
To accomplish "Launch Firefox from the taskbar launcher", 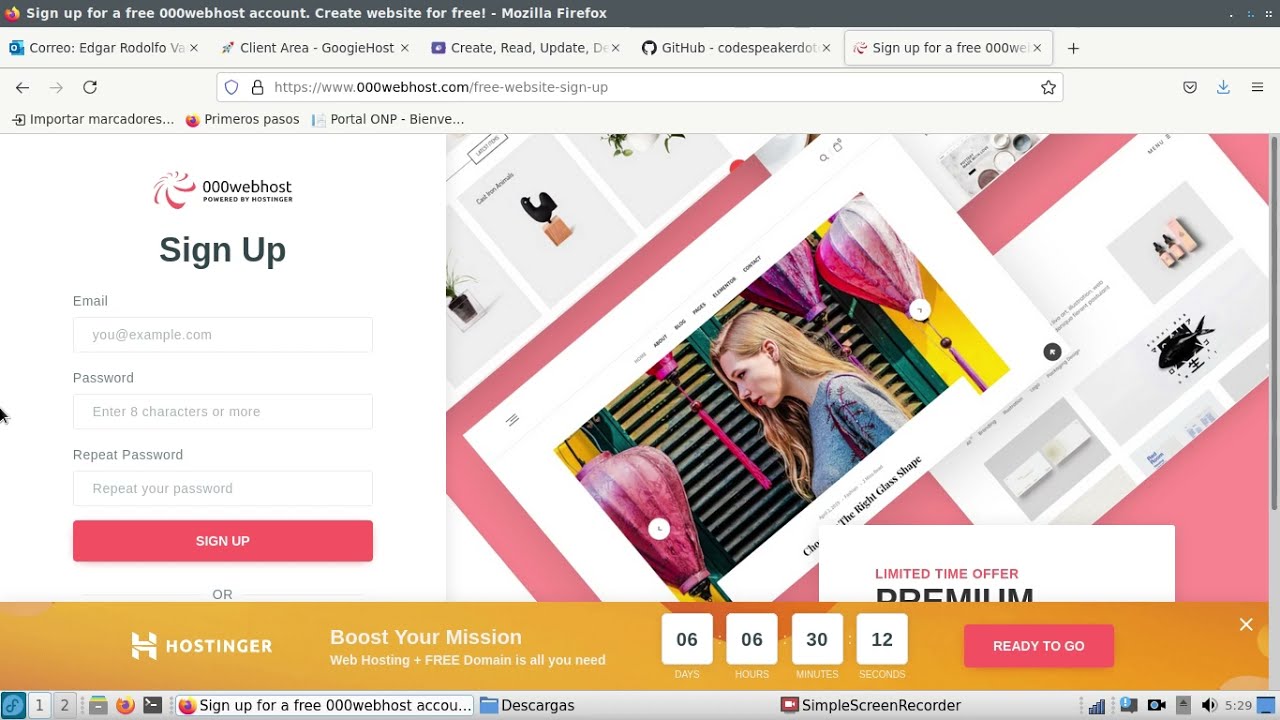I will tap(125, 705).
